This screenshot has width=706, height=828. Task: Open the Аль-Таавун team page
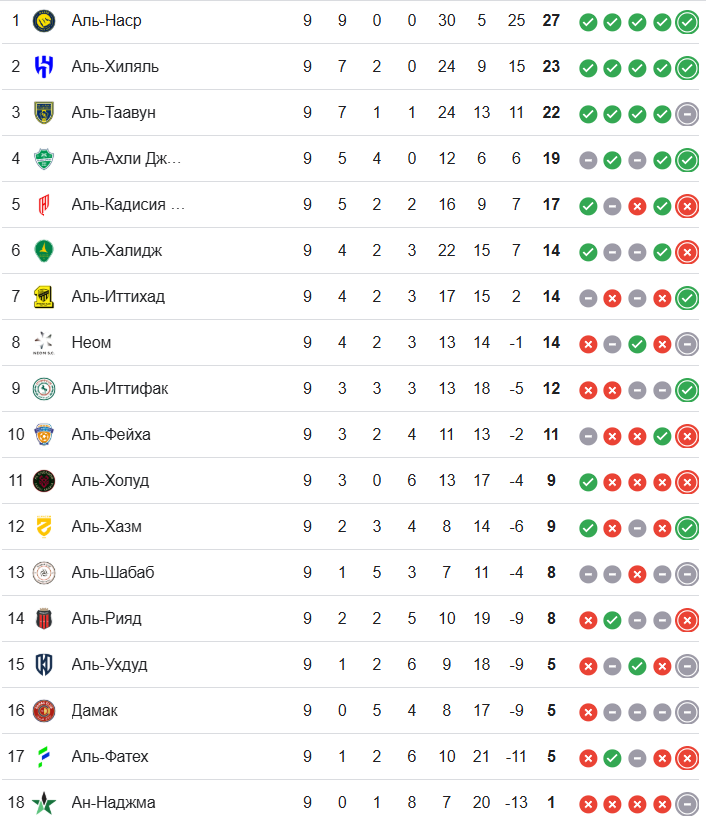[113, 113]
